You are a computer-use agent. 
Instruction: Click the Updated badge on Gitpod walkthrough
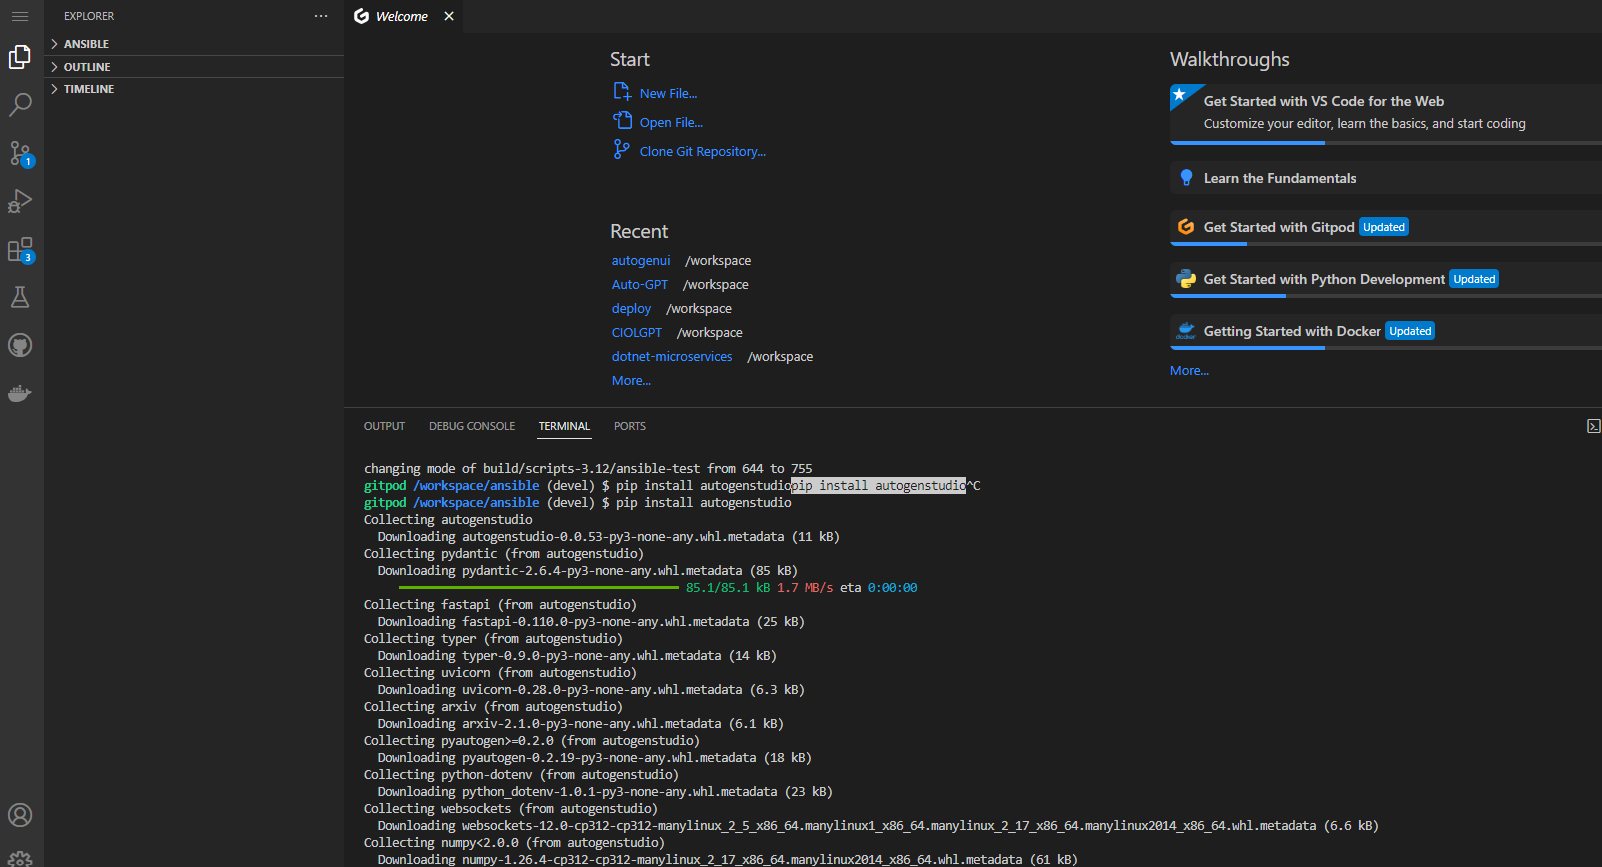[x=1384, y=227]
